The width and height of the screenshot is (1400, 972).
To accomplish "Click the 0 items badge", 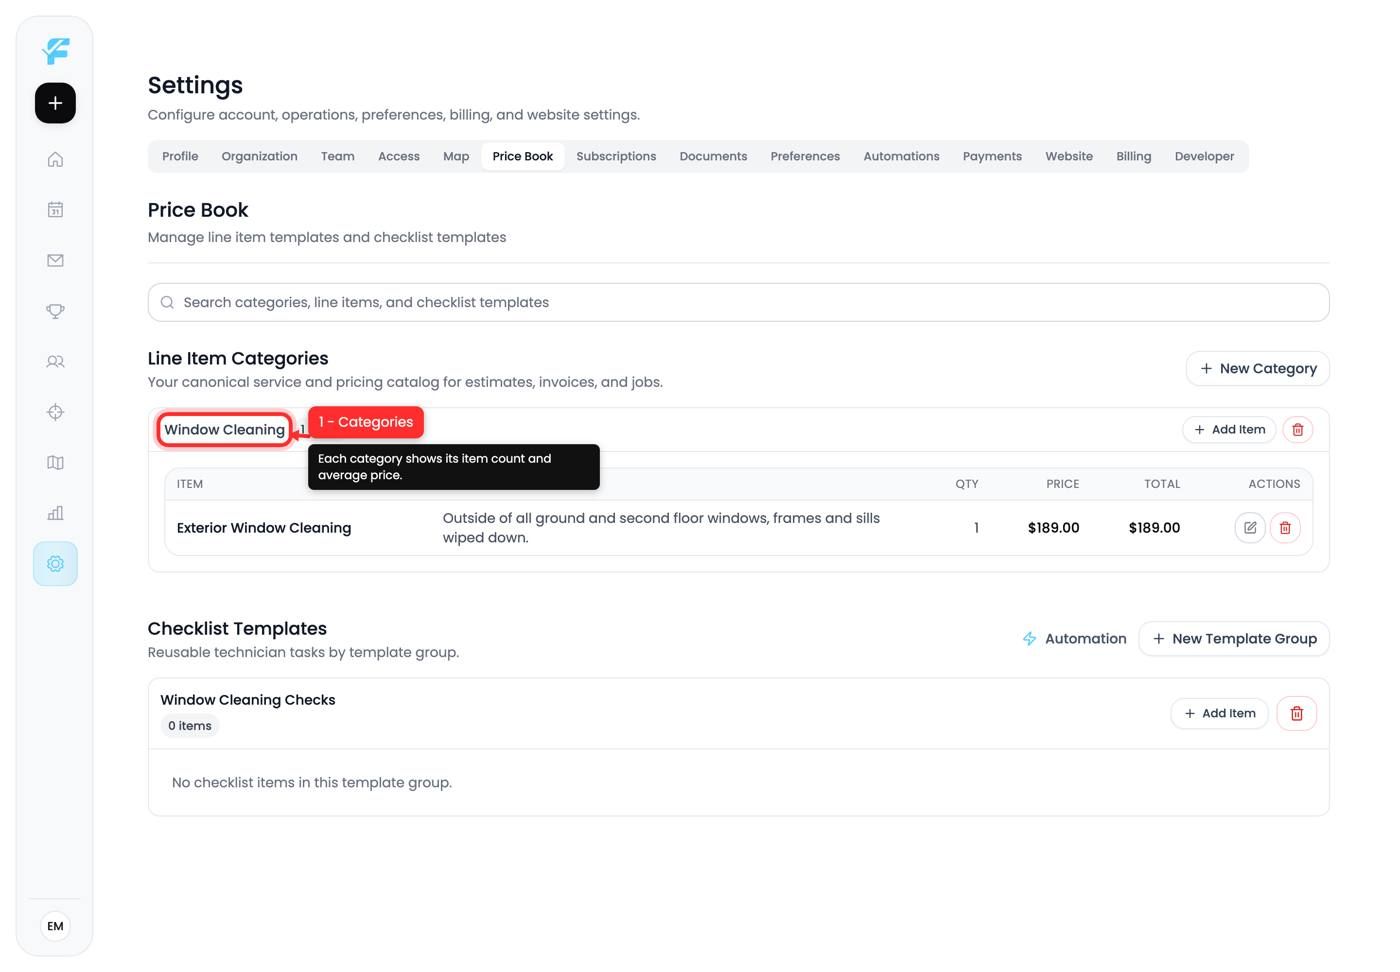I will tap(190, 726).
